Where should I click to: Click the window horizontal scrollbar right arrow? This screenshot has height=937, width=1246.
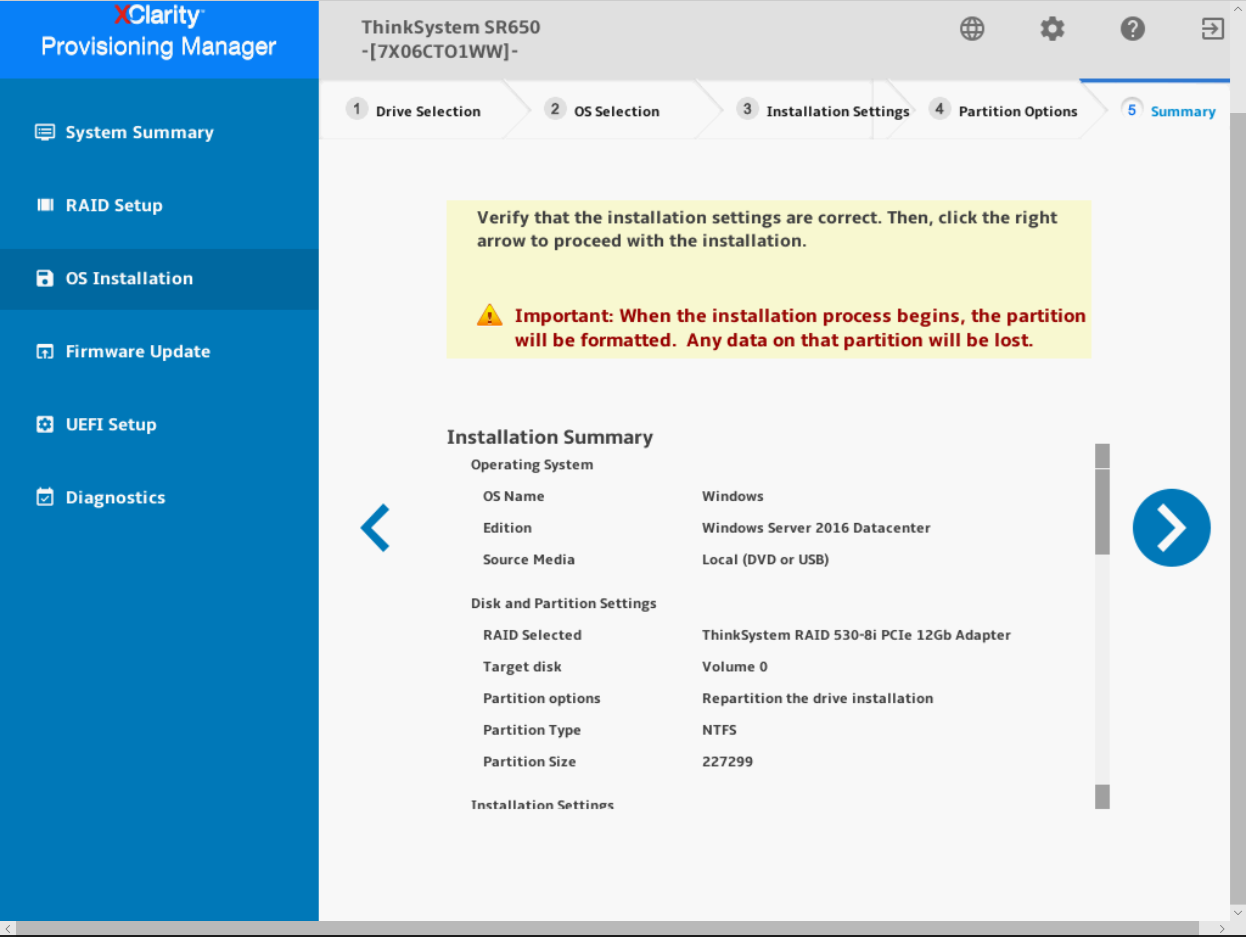click(x=1222, y=929)
